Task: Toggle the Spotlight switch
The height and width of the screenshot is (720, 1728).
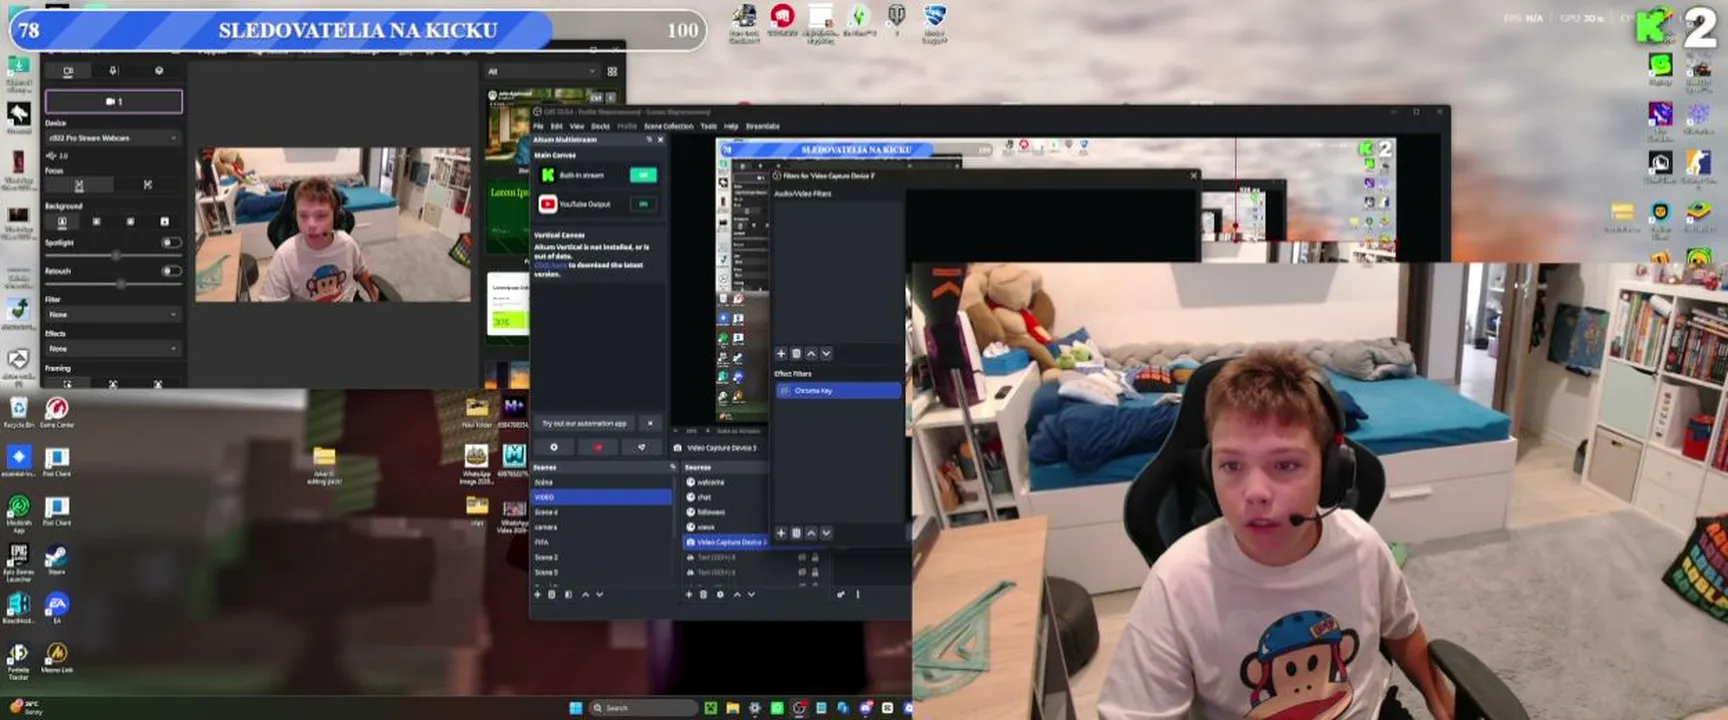Action: click(171, 242)
